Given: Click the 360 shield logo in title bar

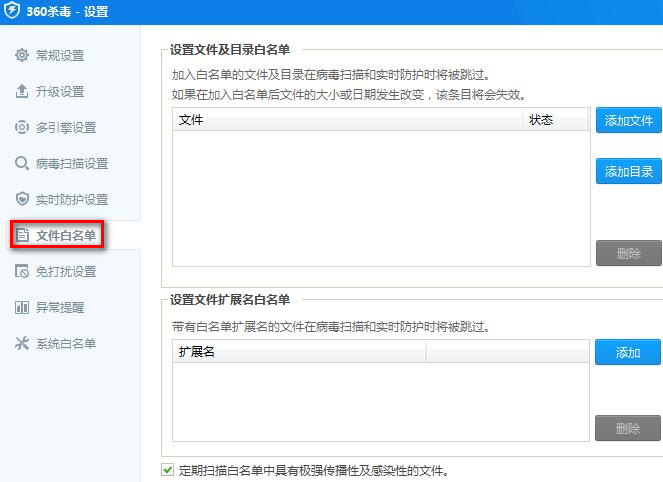Looking at the screenshot, I should [12, 10].
